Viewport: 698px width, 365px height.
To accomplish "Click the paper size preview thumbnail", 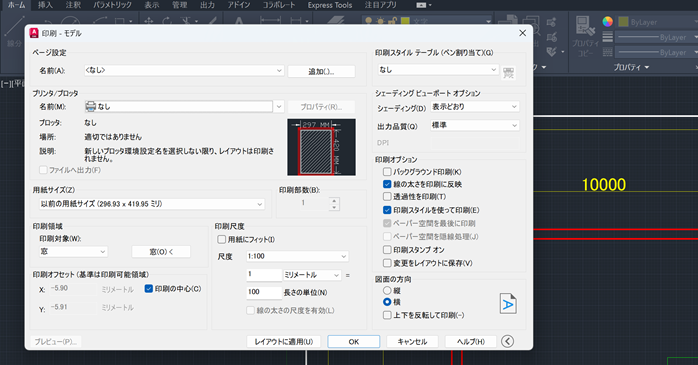I will [x=321, y=147].
